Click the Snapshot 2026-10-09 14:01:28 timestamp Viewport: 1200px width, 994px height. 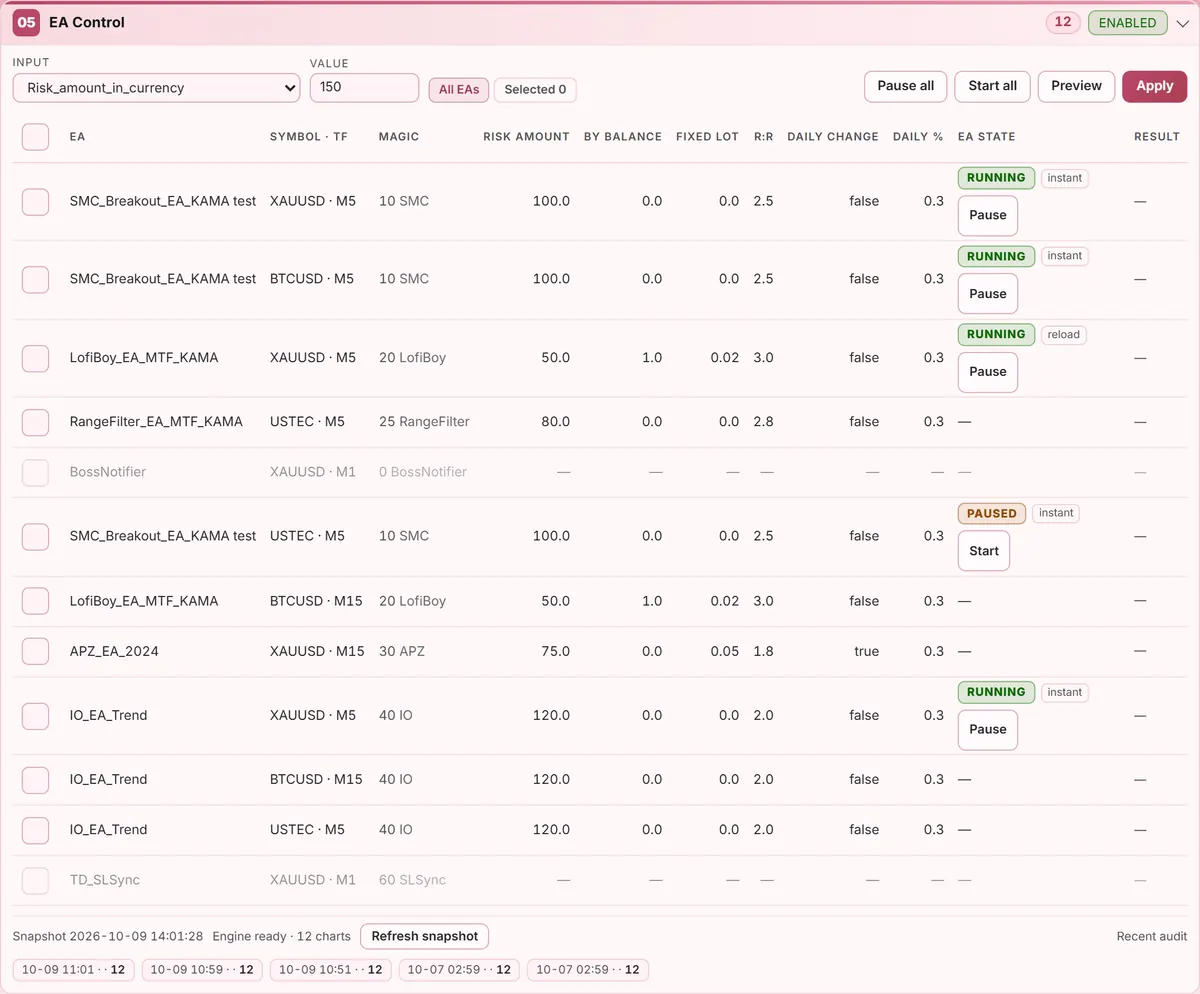108,937
